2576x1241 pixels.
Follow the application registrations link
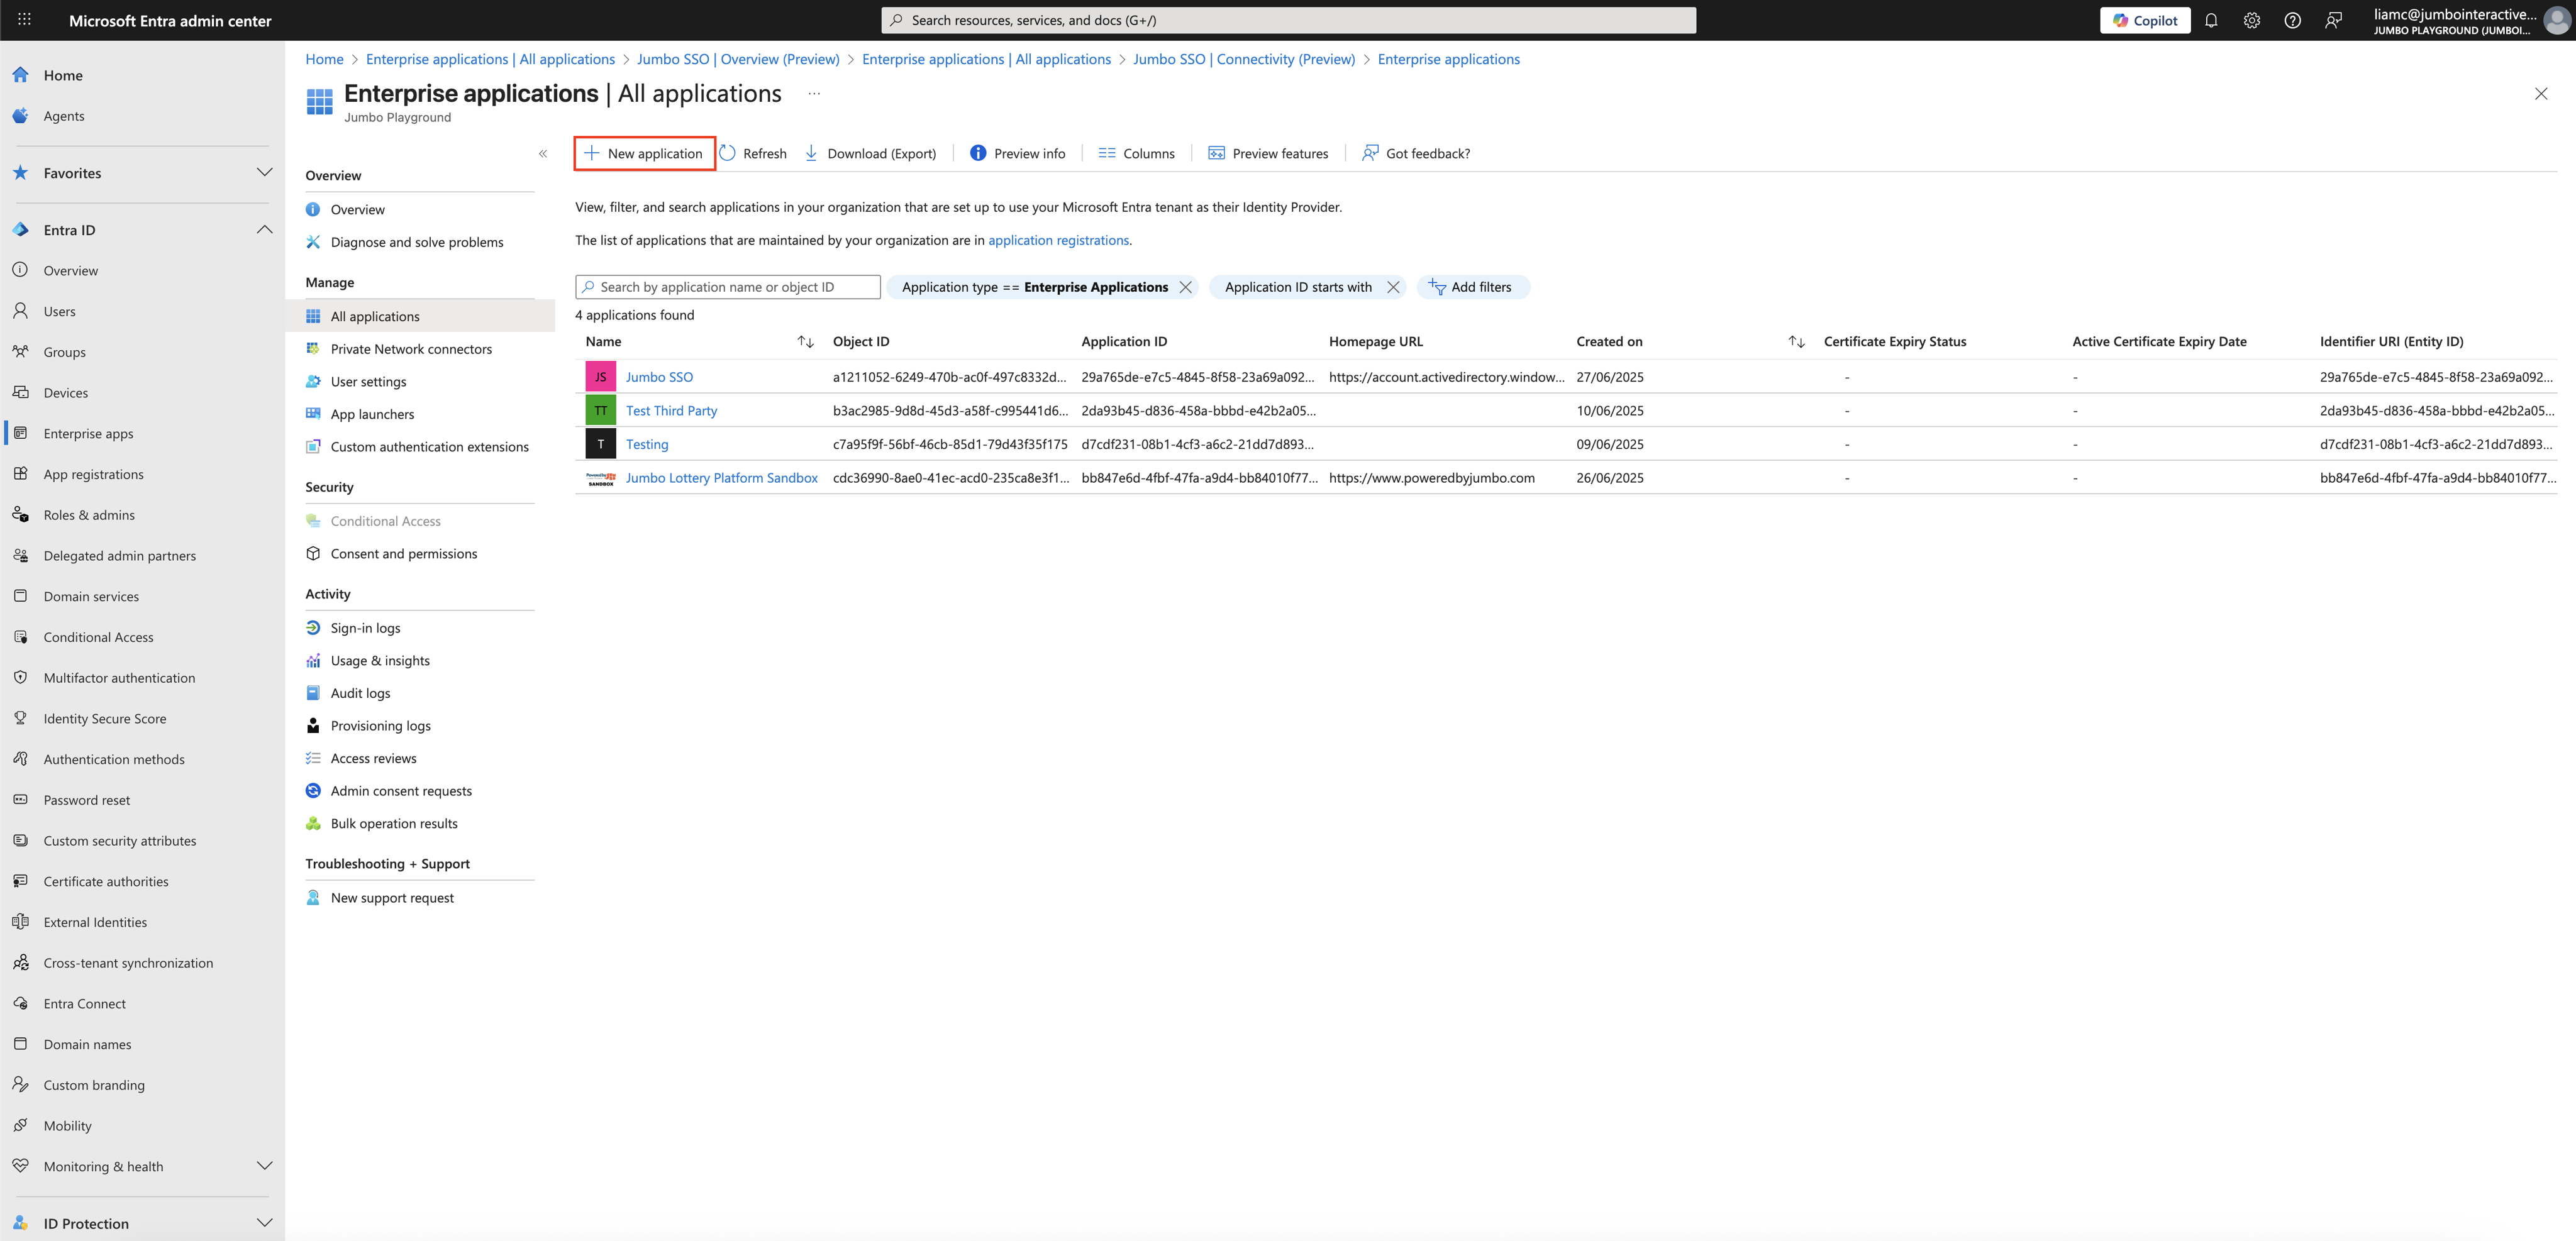[x=1058, y=240]
